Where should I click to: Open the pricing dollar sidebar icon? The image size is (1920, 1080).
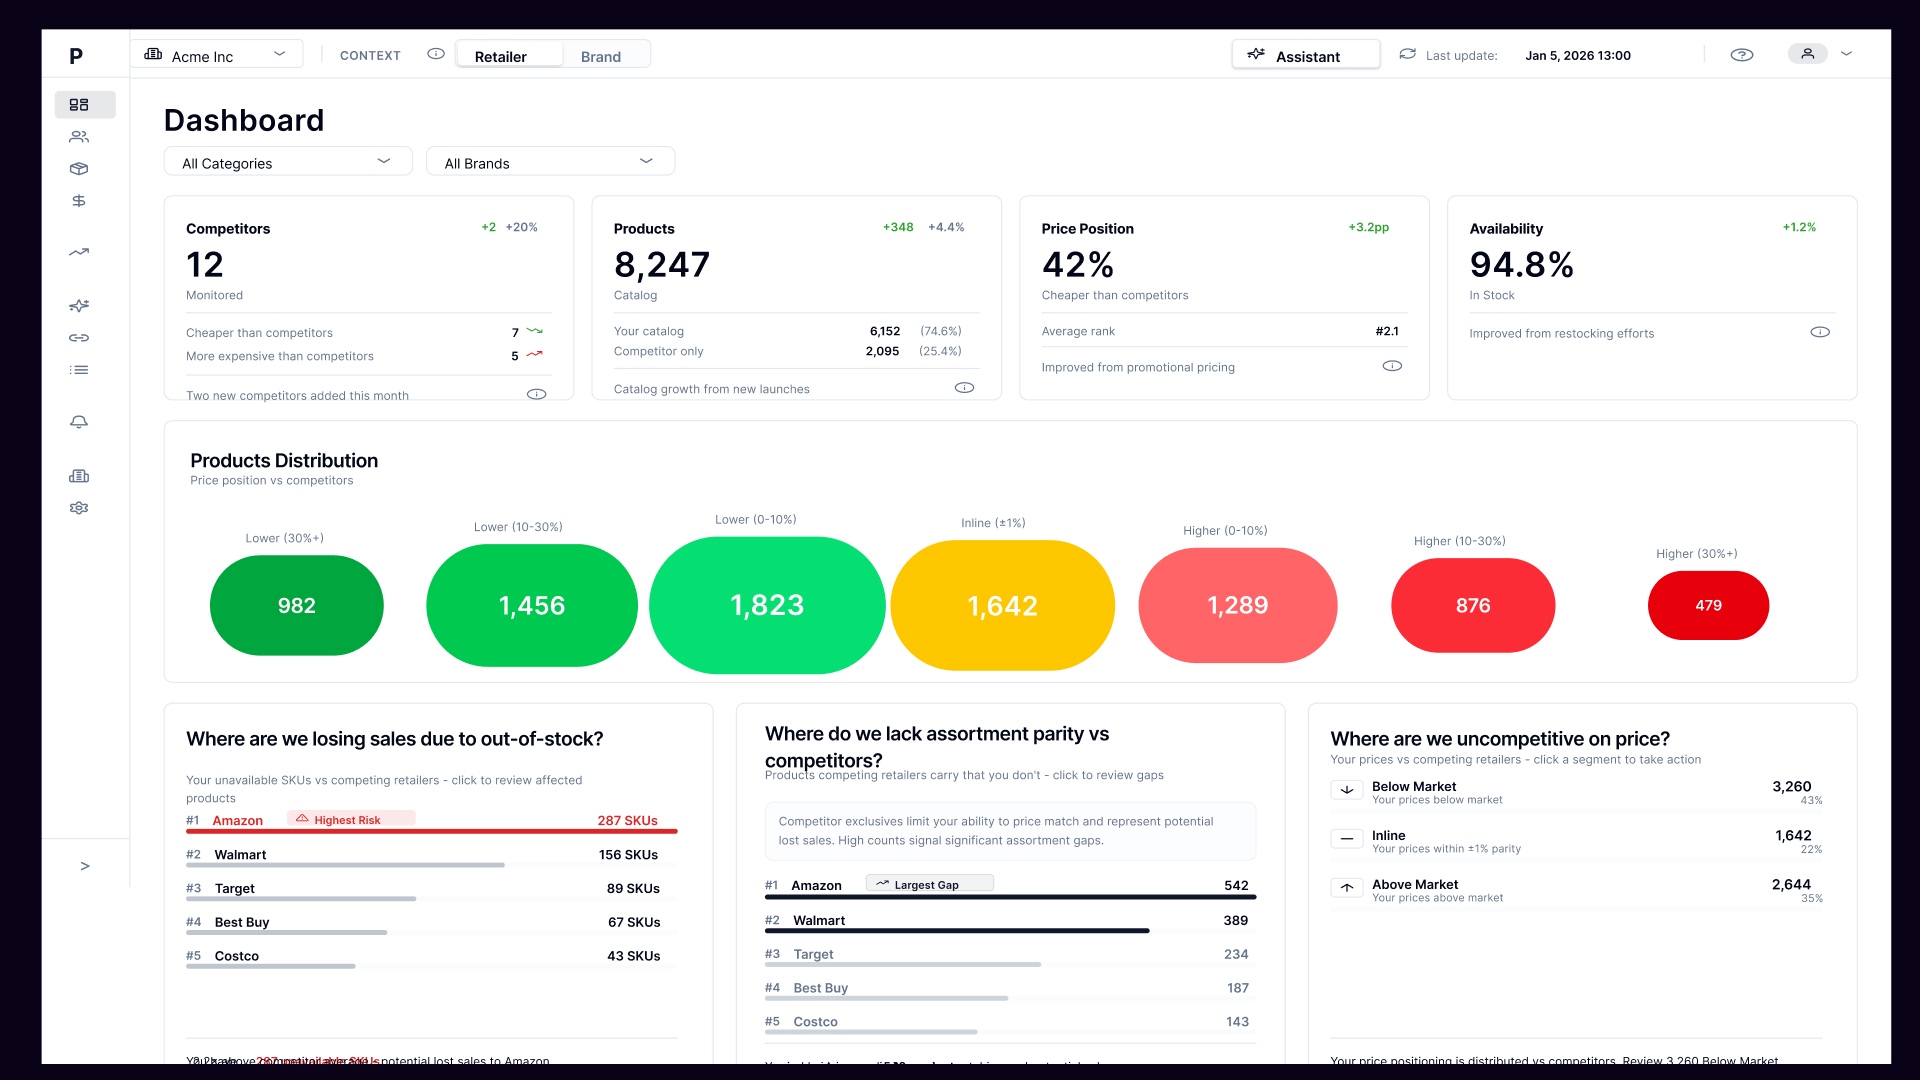tap(79, 201)
